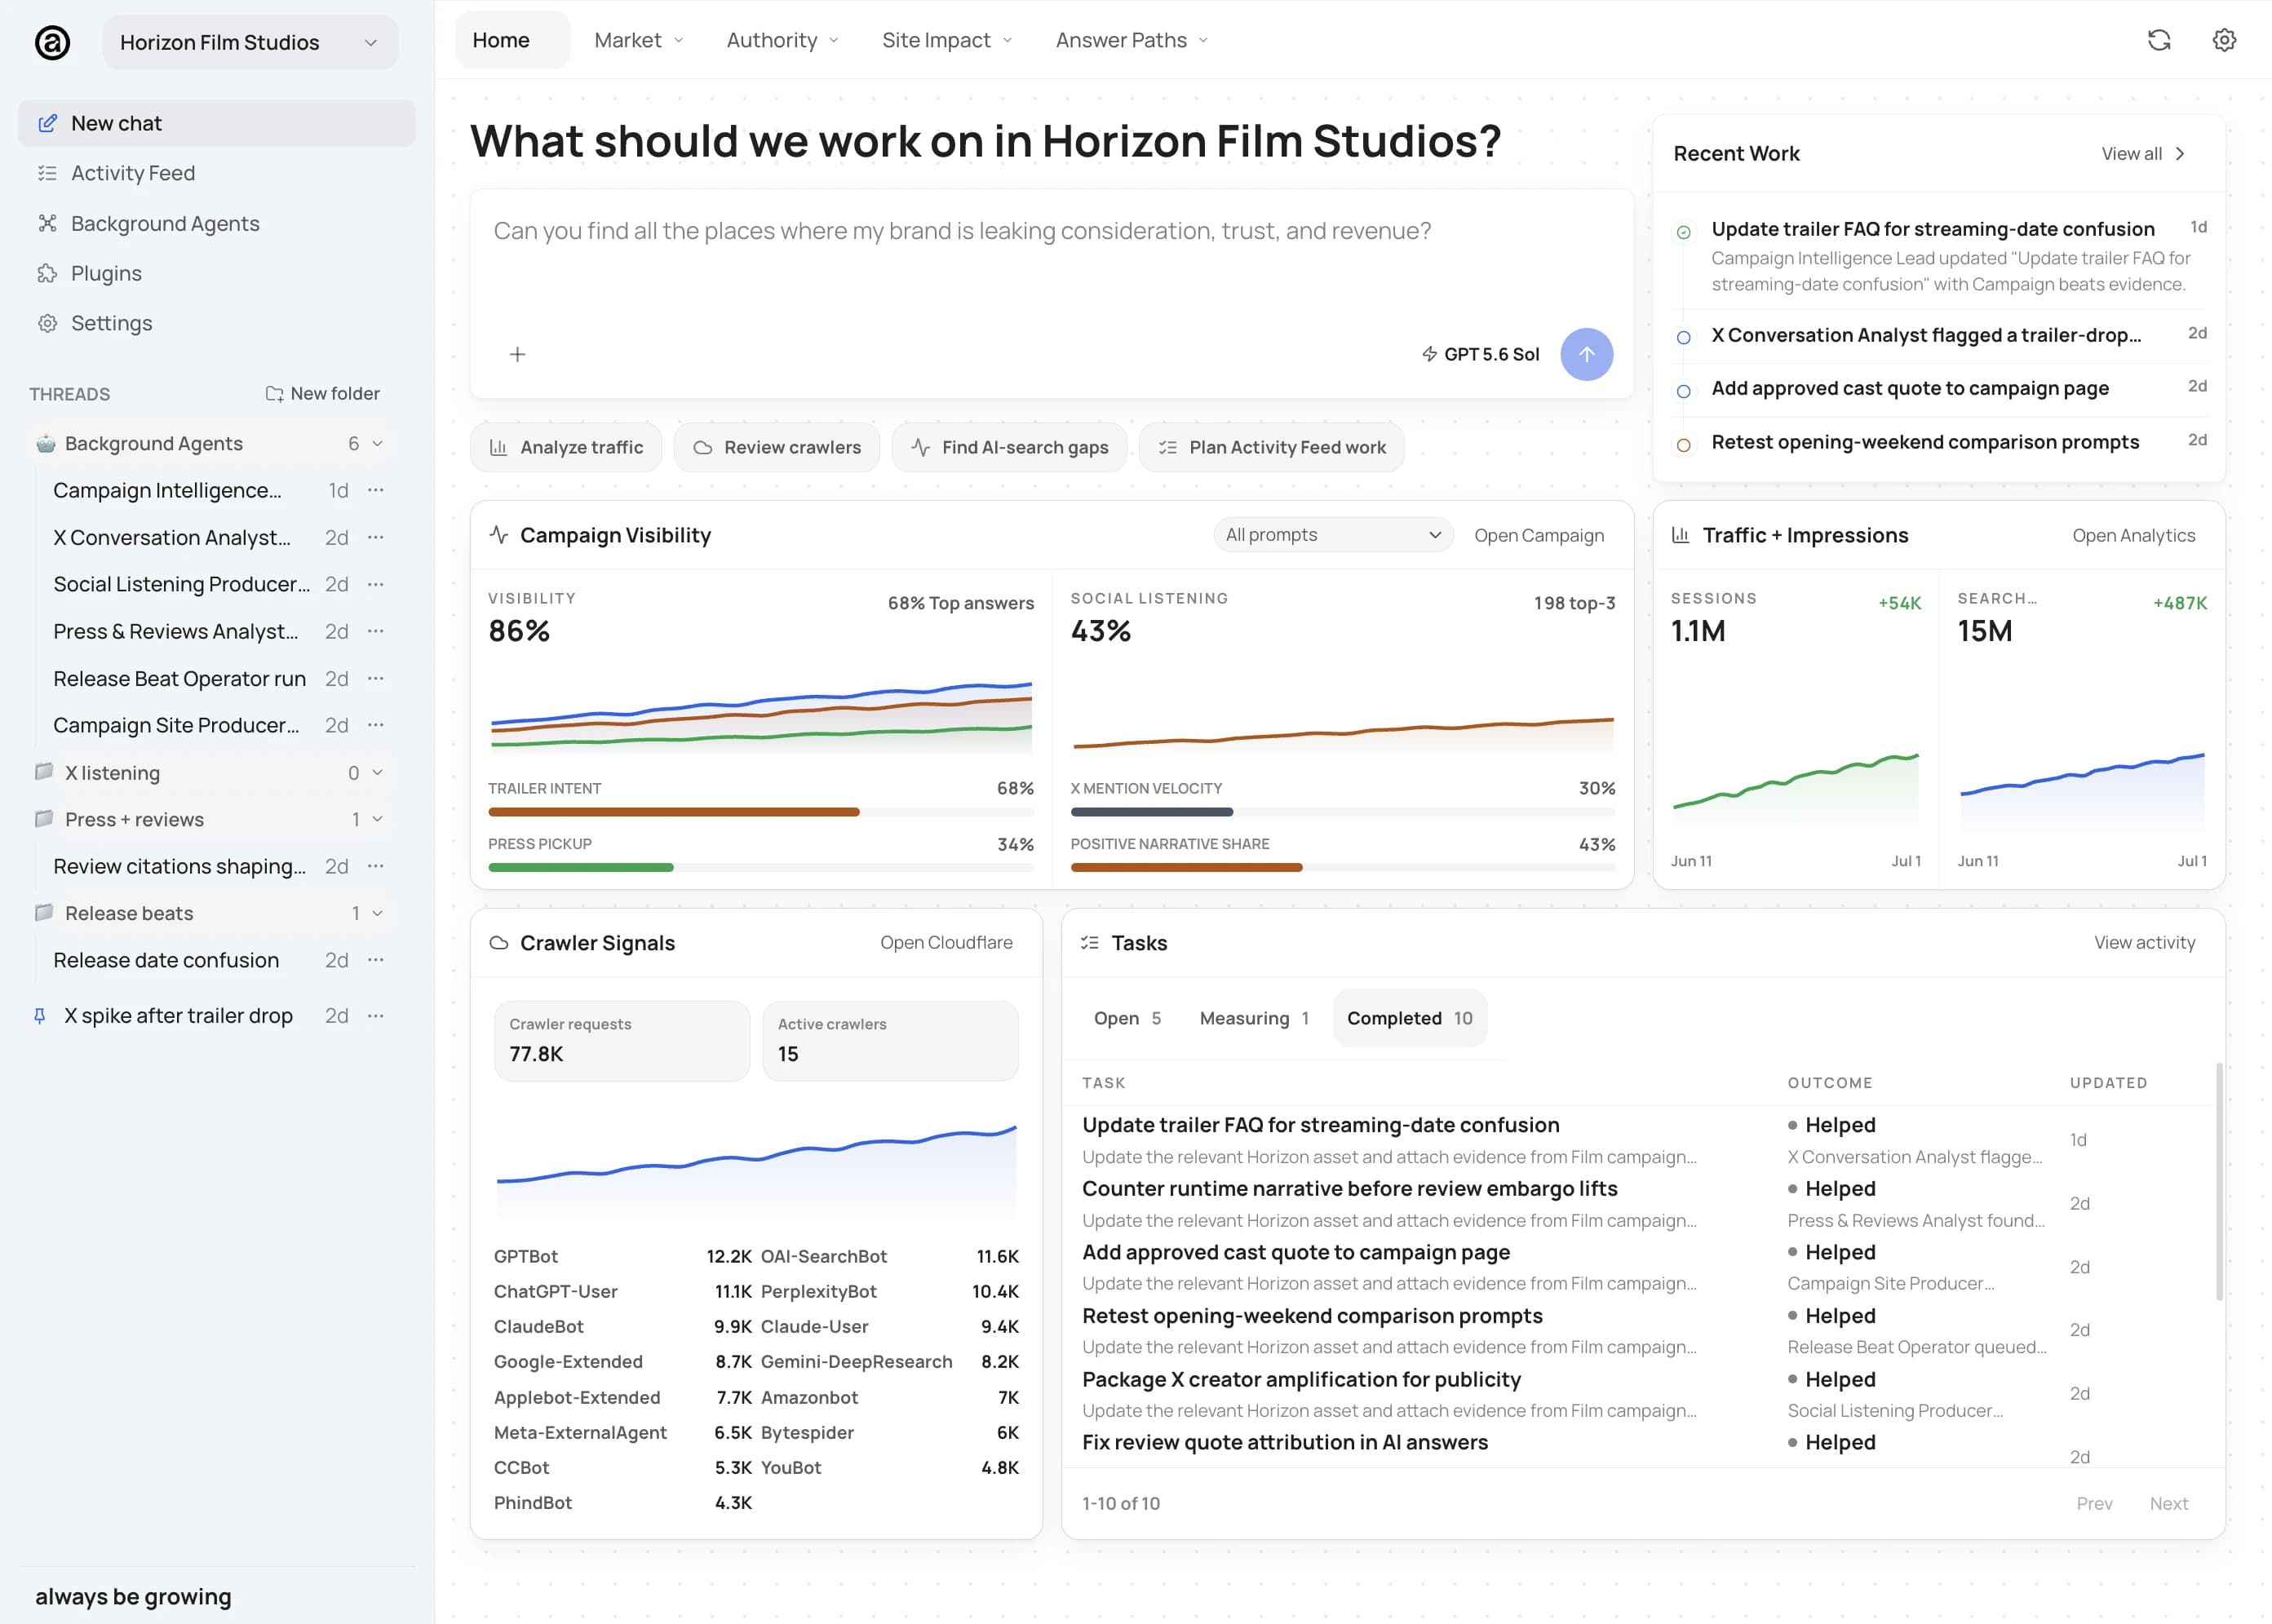This screenshot has height=1624, width=2272.
Task: Expand the X listening folder
Action: tap(377, 772)
